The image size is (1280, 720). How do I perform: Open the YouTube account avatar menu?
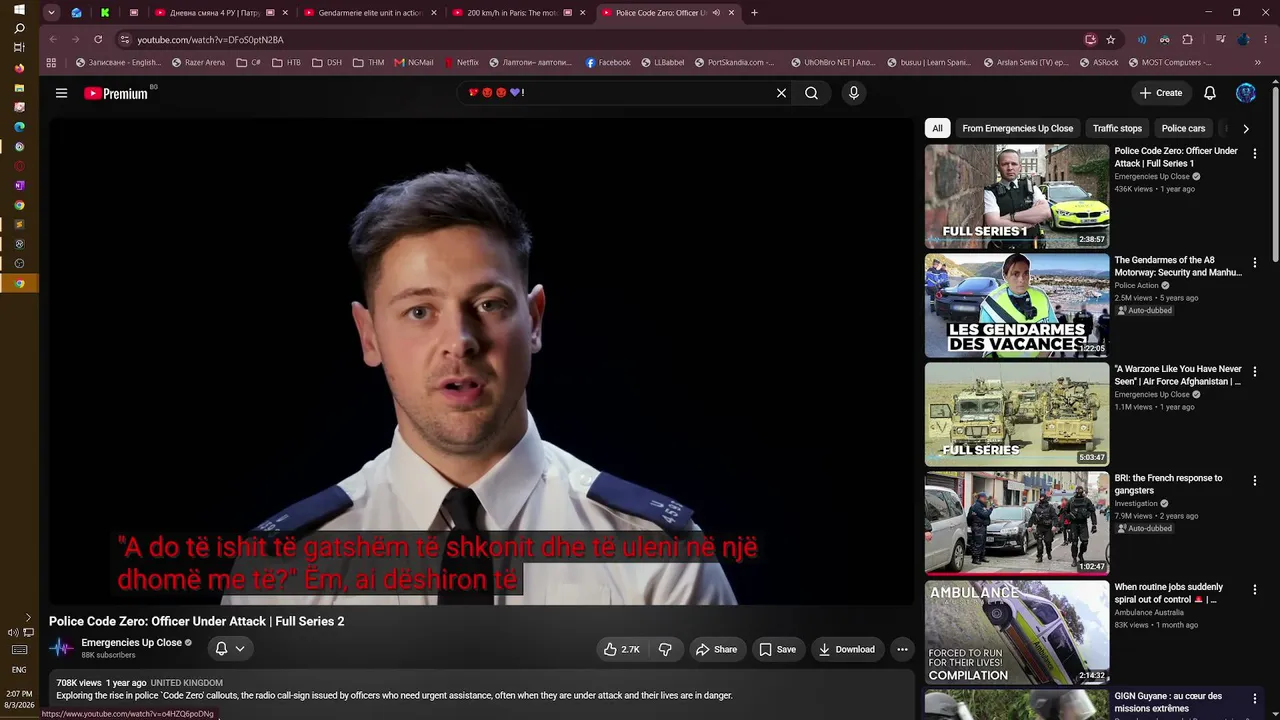coord(1245,93)
